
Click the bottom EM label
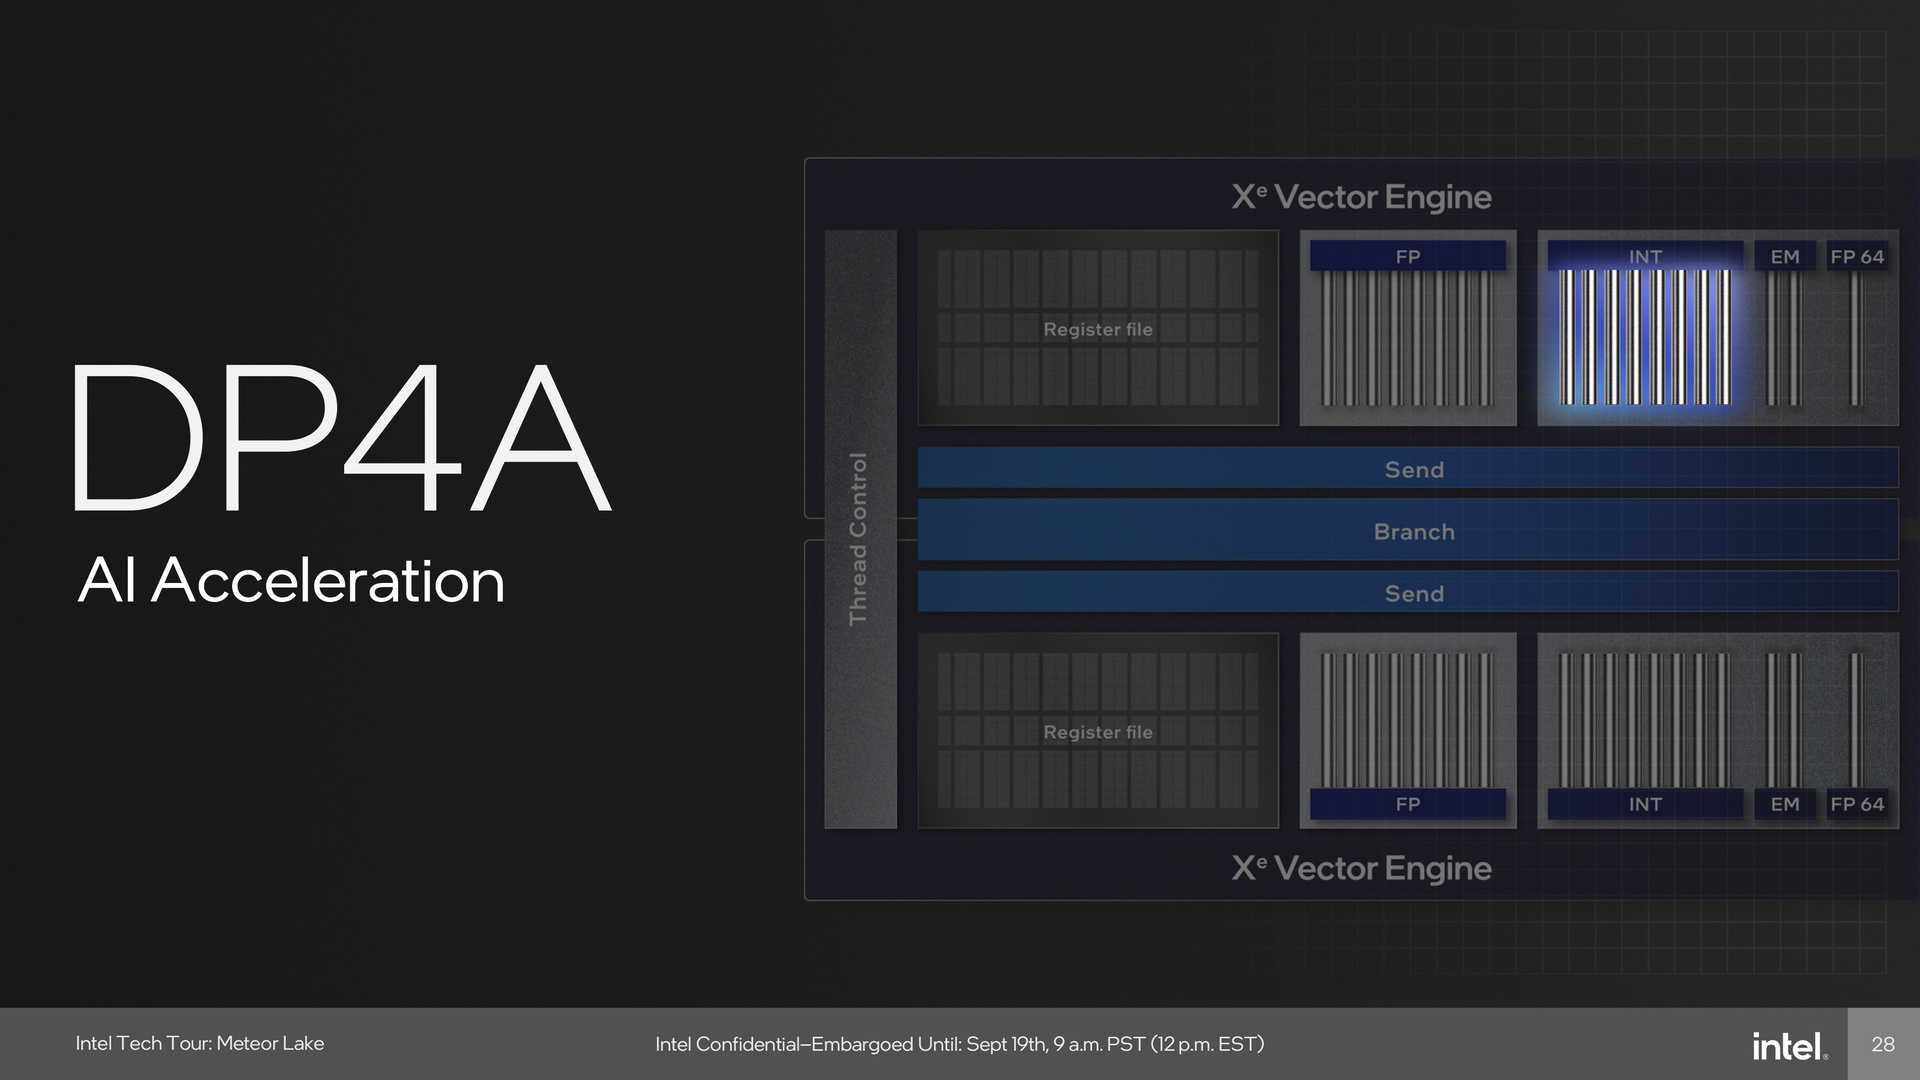pyautogui.click(x=1785, y=804)
